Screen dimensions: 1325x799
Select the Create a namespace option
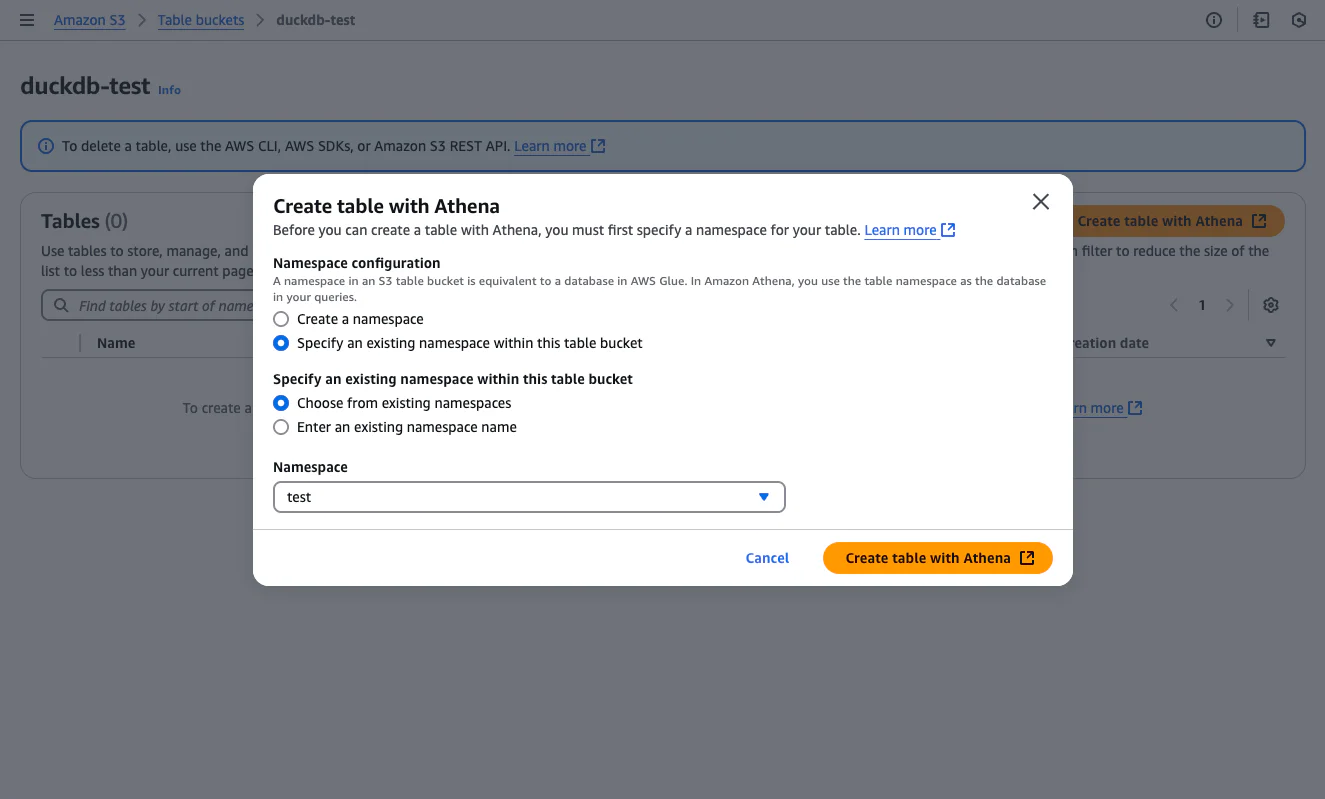tap(281, 319)
